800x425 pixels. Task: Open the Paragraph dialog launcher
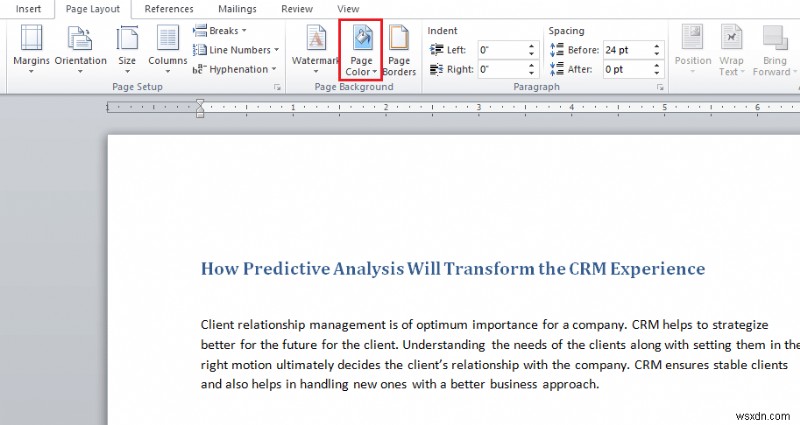tap(660, 88)
